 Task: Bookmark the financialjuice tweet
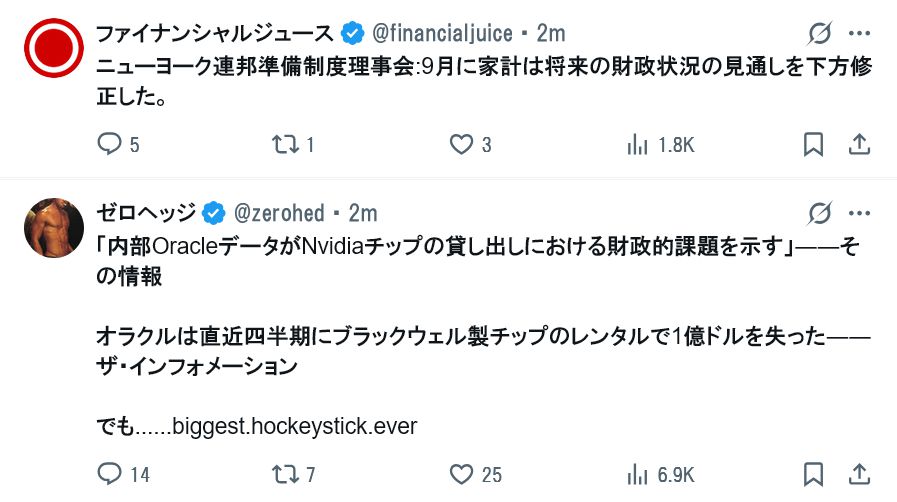point(814,145)
